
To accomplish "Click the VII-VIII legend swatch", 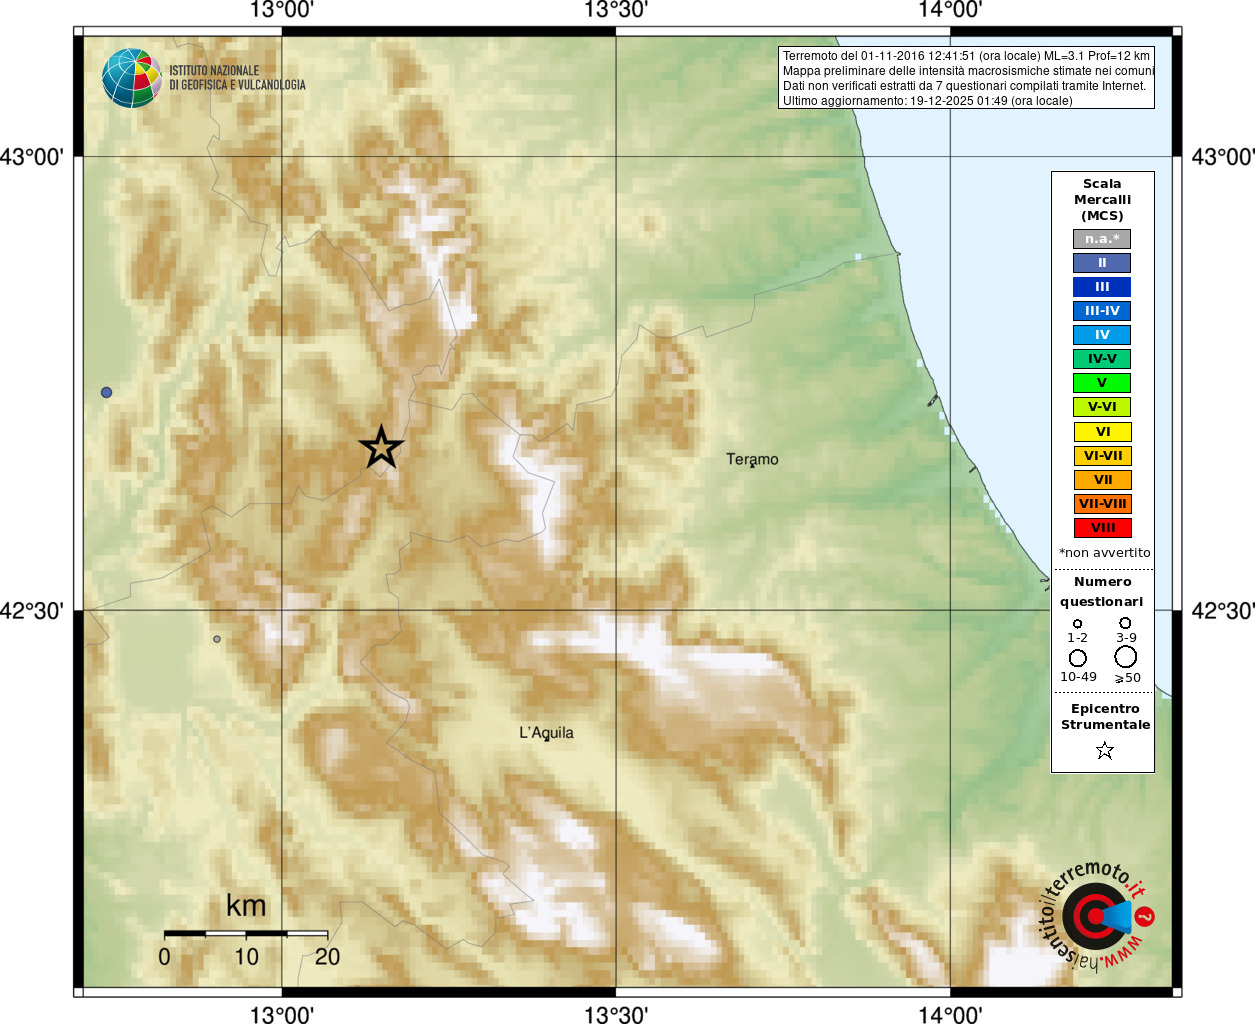I will [1102, 504].
